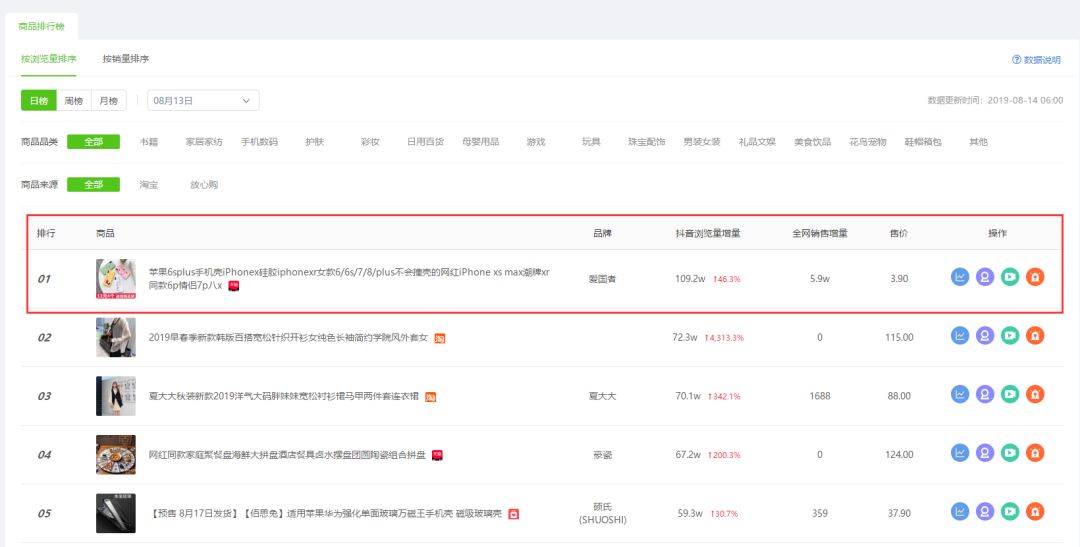
Task: Click orange alert icon for 夏大大 row
Action: coord(1035,394)
